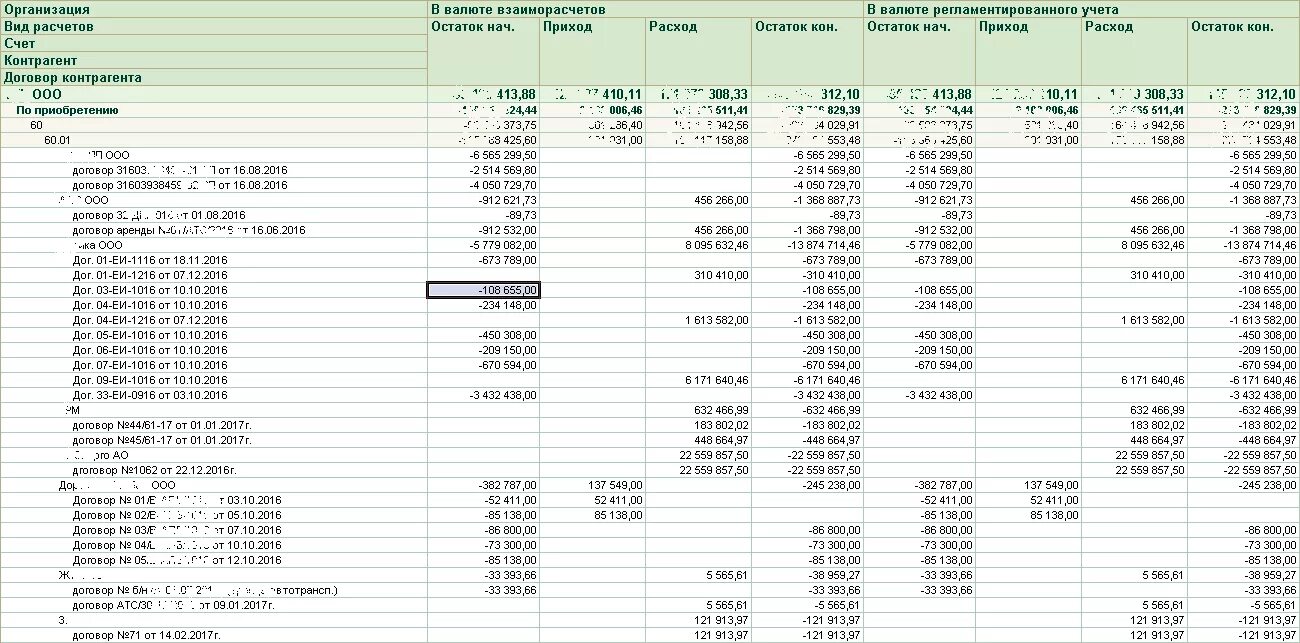This screenshot has height=643, width=1300.
Task: Click Остаток нач. under В валюте взаиморасчетов
Action: [482, 51]
